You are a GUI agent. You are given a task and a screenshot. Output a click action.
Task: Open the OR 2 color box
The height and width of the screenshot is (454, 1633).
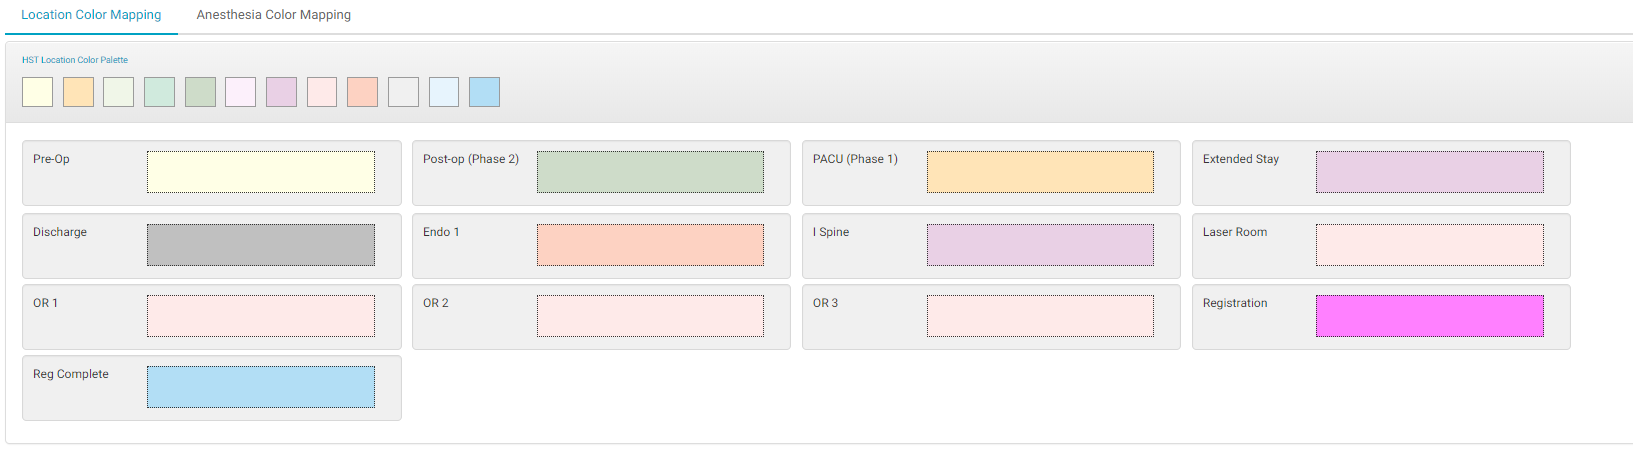tap(650, 316)
